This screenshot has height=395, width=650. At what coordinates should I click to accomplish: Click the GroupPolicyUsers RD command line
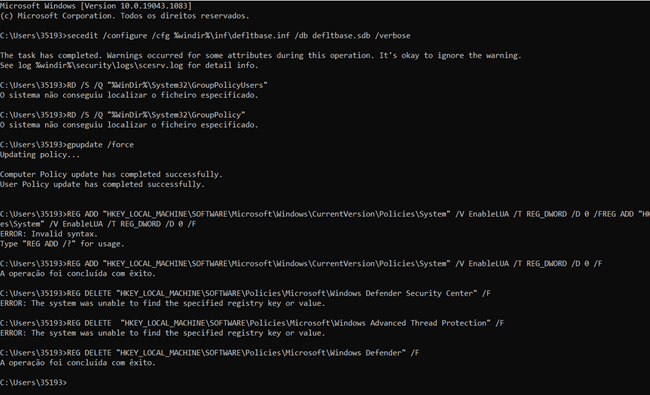tap(133, 85)
